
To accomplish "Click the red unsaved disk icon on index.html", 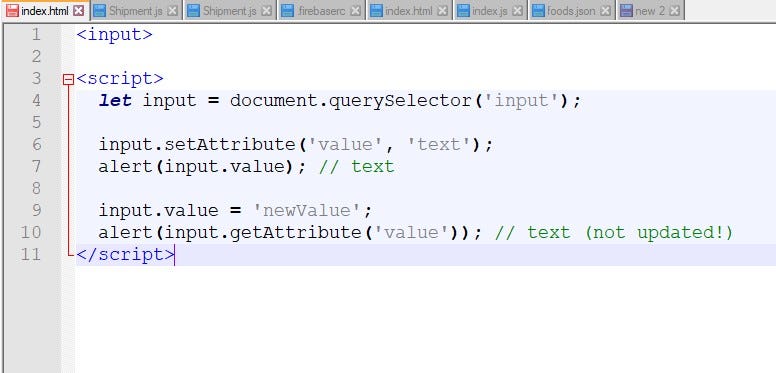I will 12,10.
